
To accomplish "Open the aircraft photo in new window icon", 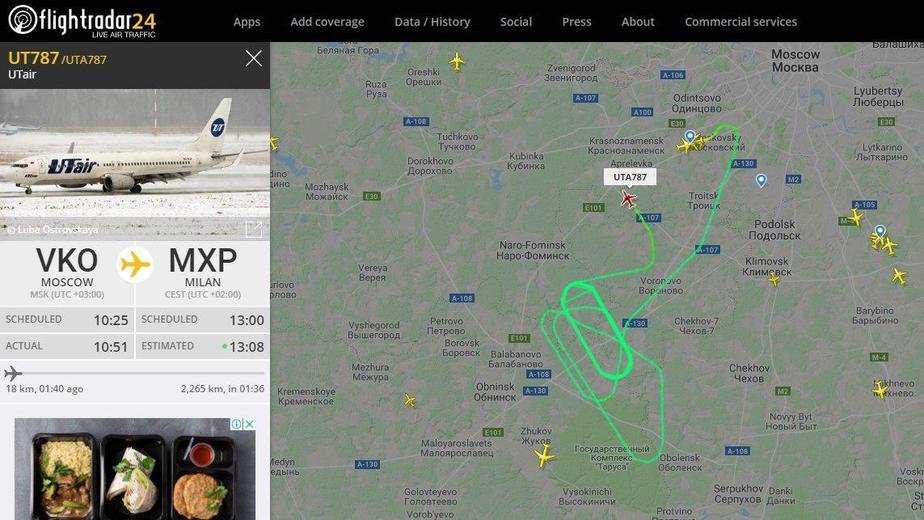I will coord(253,229).
